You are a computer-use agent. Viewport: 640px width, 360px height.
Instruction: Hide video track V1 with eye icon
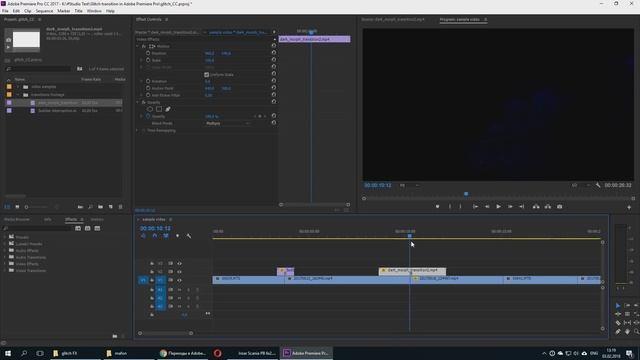[x=179, y=280]
